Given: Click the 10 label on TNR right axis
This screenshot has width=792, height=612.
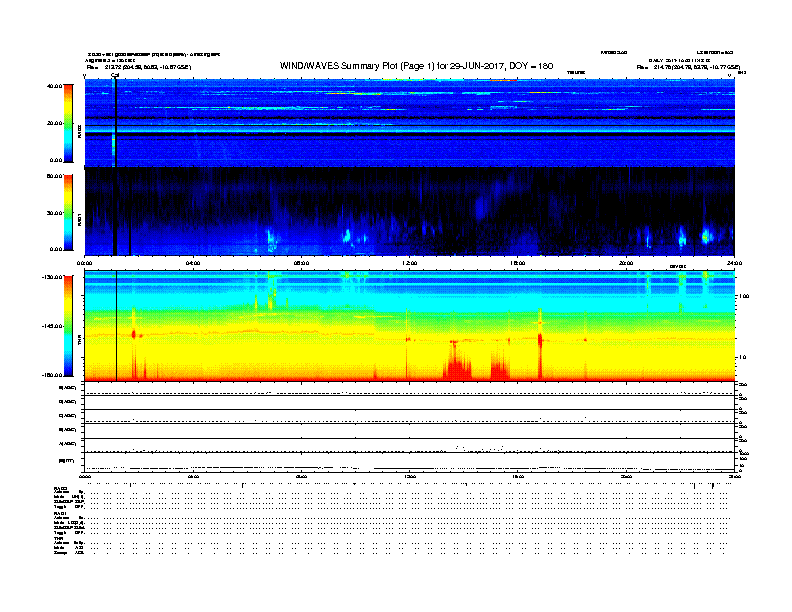Looking at the screenshot, I should [x=742, y=357].
